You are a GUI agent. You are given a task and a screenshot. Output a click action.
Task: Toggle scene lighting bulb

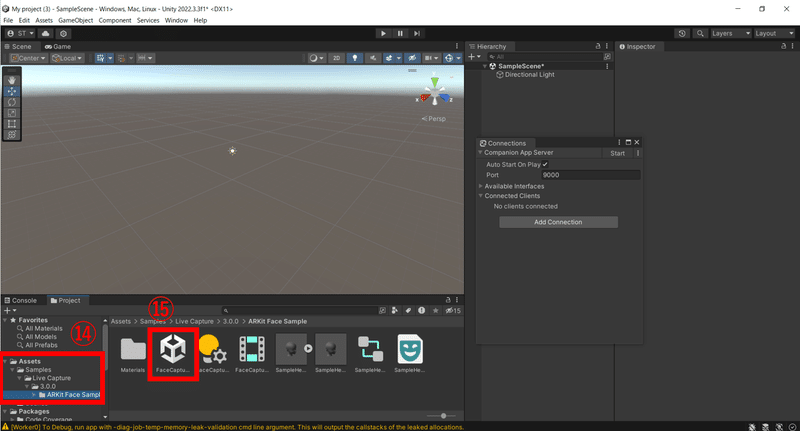(355, 58)
